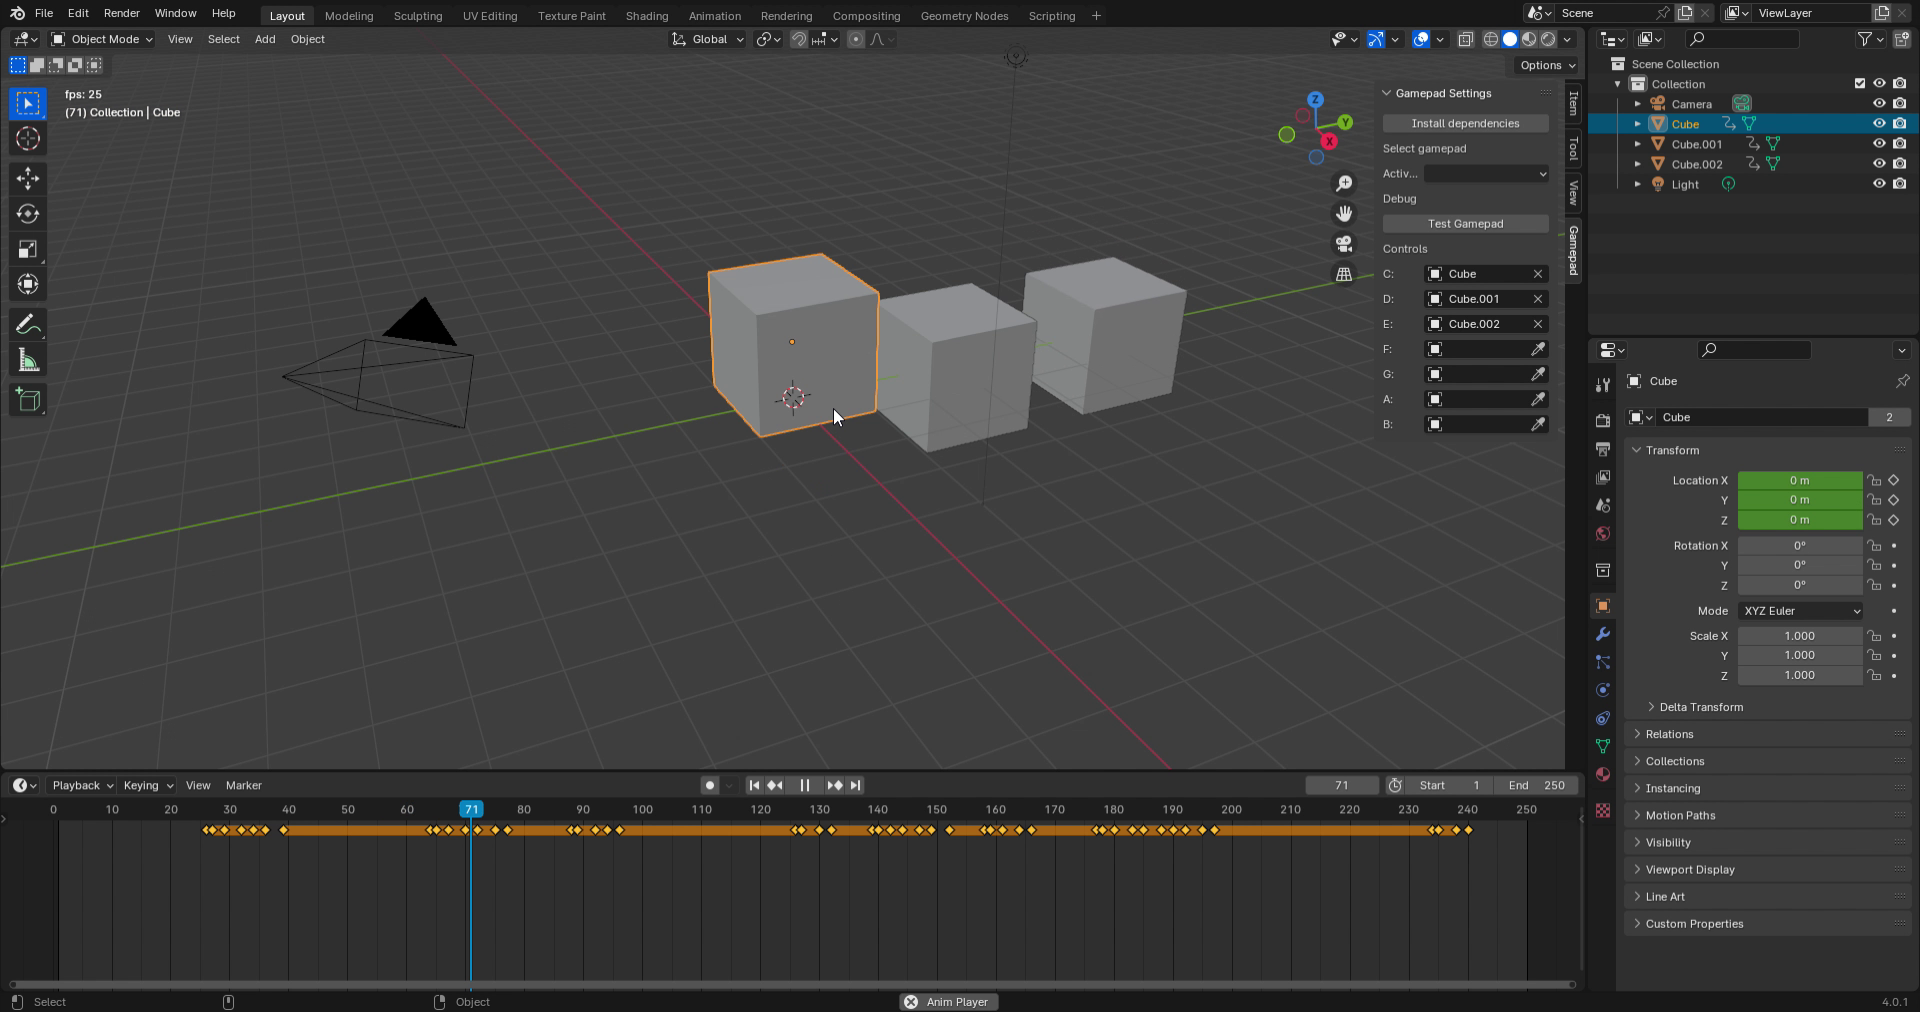Expand the Delta Transform section
The height and width of the screenshot is (1012, 1920).
(1700, 707)
